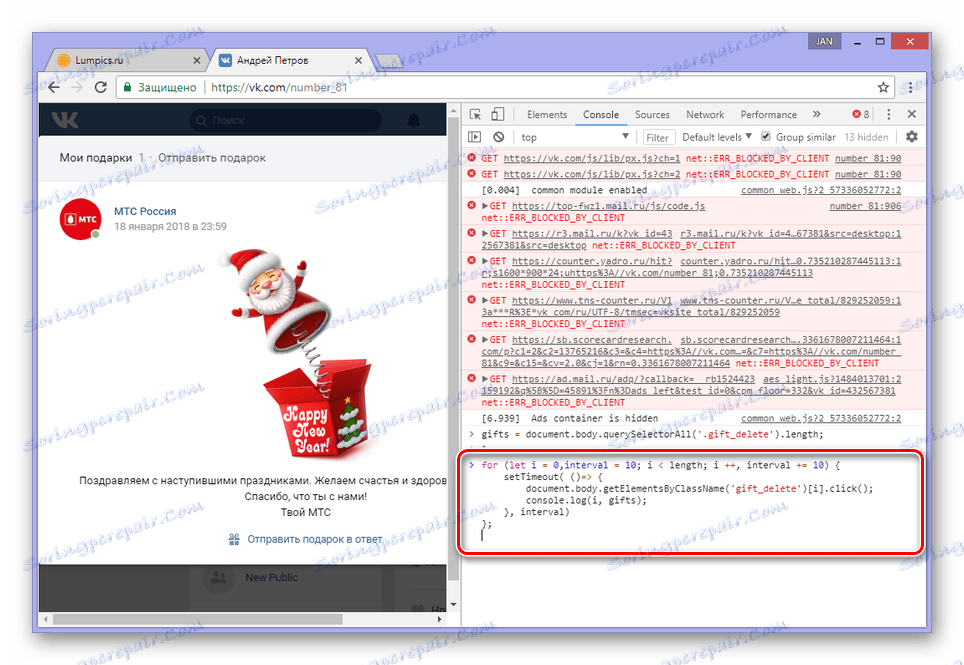The image size is (964, 665).
Task: Click Отправить подарок в ответ link
Action: point(315,539)
